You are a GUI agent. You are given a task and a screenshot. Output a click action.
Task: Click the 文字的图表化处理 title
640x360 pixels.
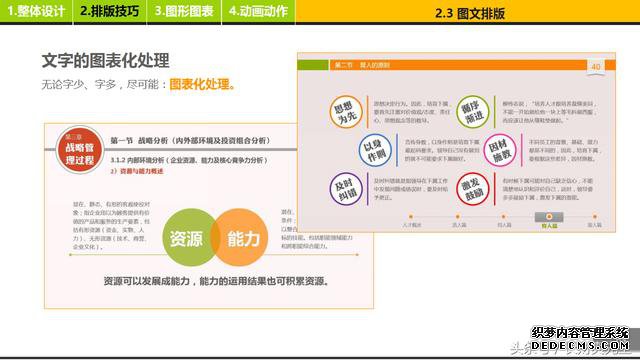click(x=105, y=61)
